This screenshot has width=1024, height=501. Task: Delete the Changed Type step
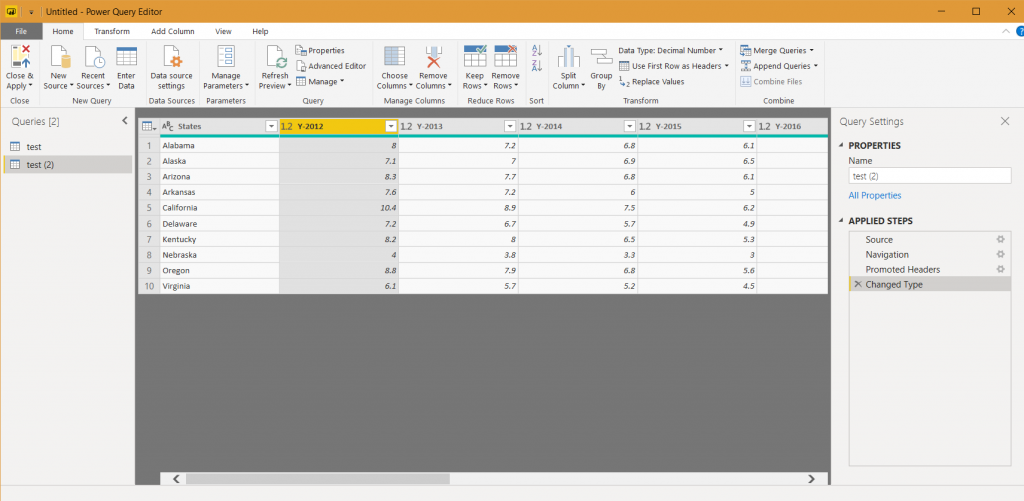[857, 285]
